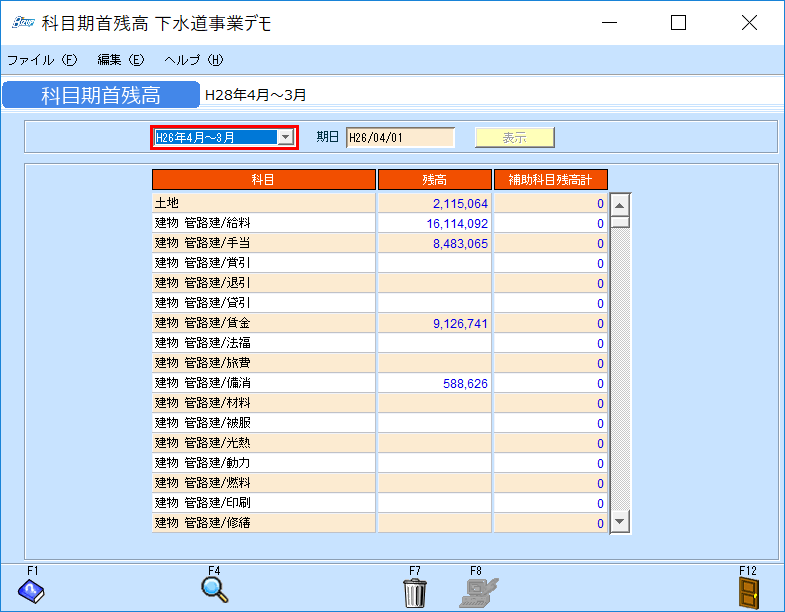Click the app logo in title bar

pyautogui.click(x=23, y=23)
